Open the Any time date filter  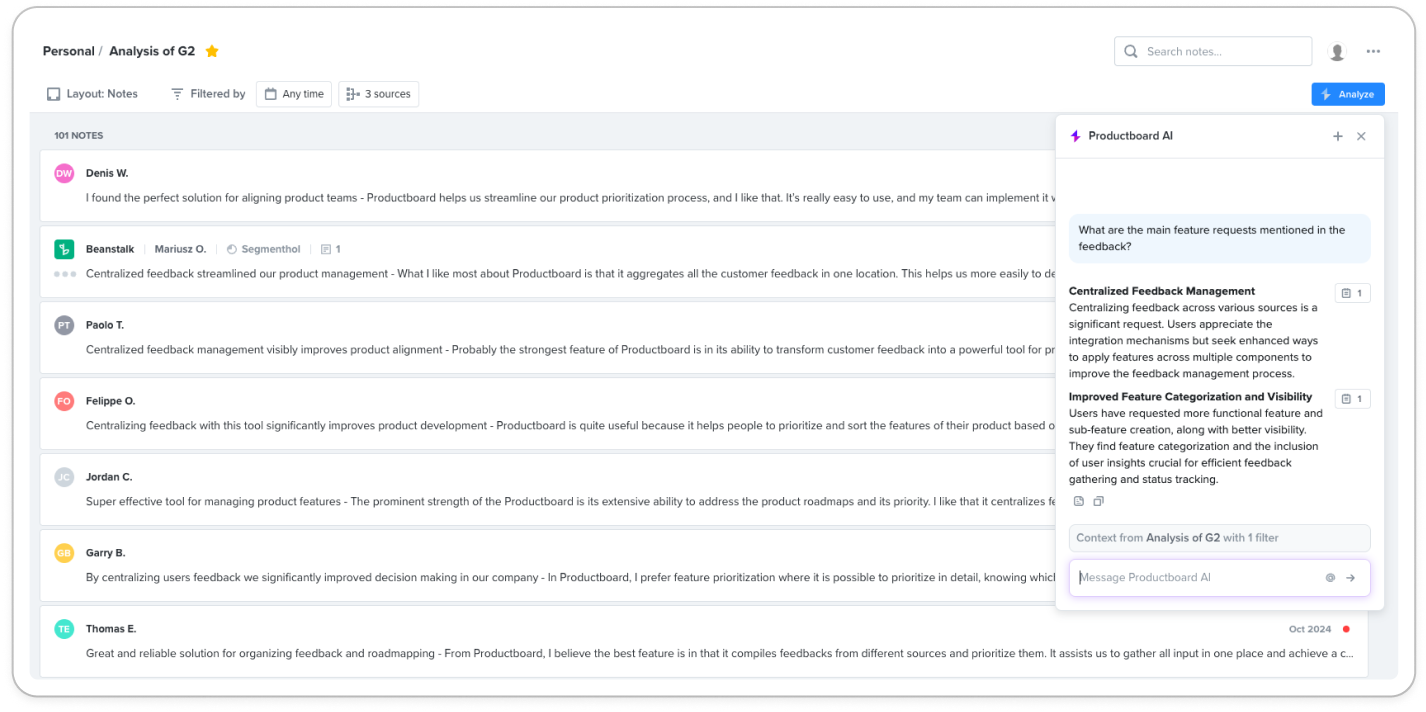coord(294,94)
